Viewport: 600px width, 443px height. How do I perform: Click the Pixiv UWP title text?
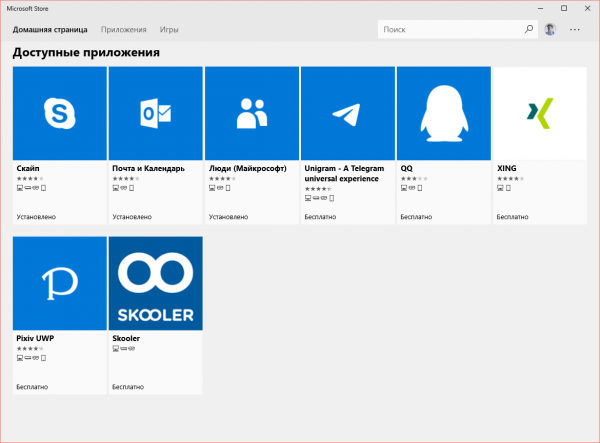pos(36,339)
